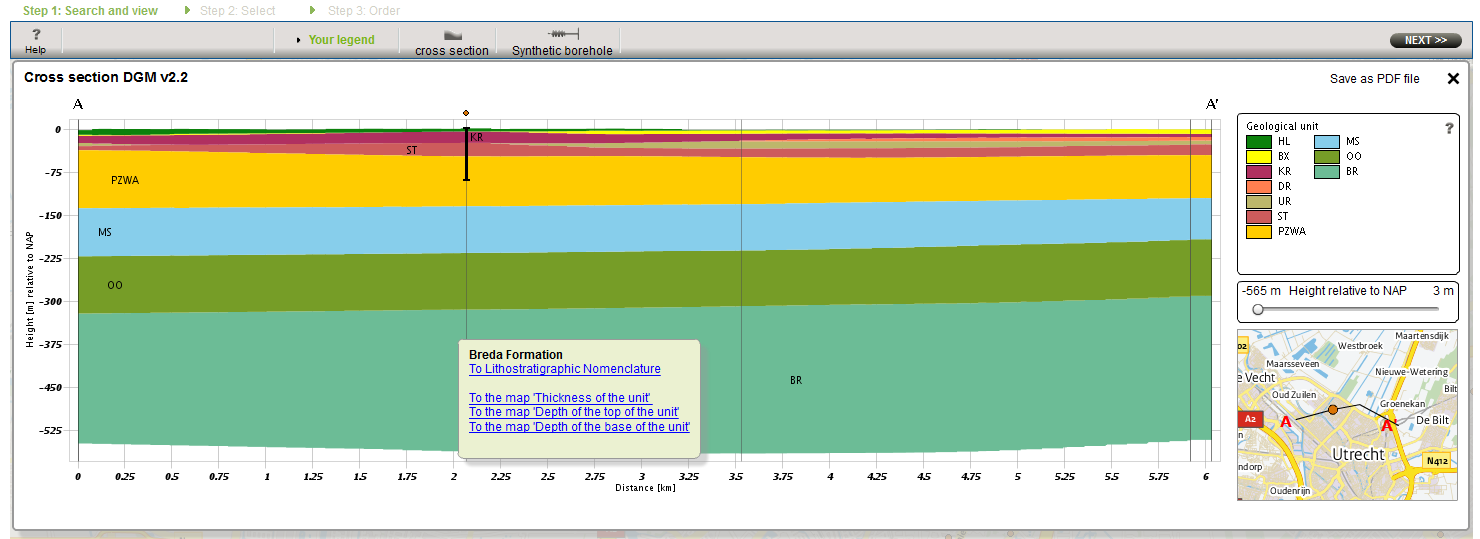The height and width of the screenshot is (539, 1480).
Task: Click the orange marker on the minimap
Action: [1332, 410]
